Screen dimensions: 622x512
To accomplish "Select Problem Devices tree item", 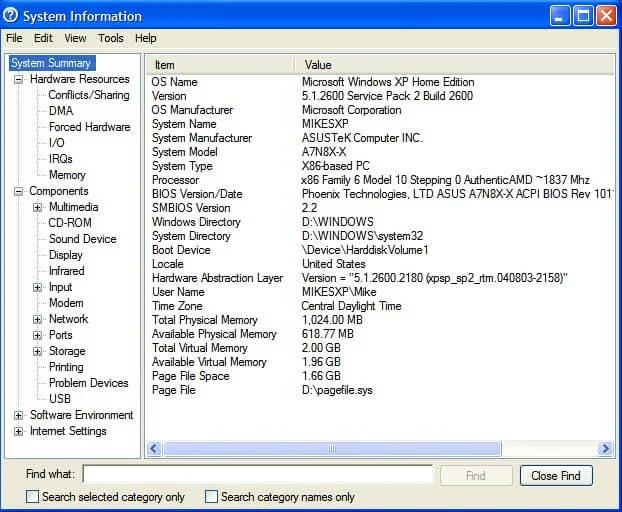I will (x=89, y=383).
